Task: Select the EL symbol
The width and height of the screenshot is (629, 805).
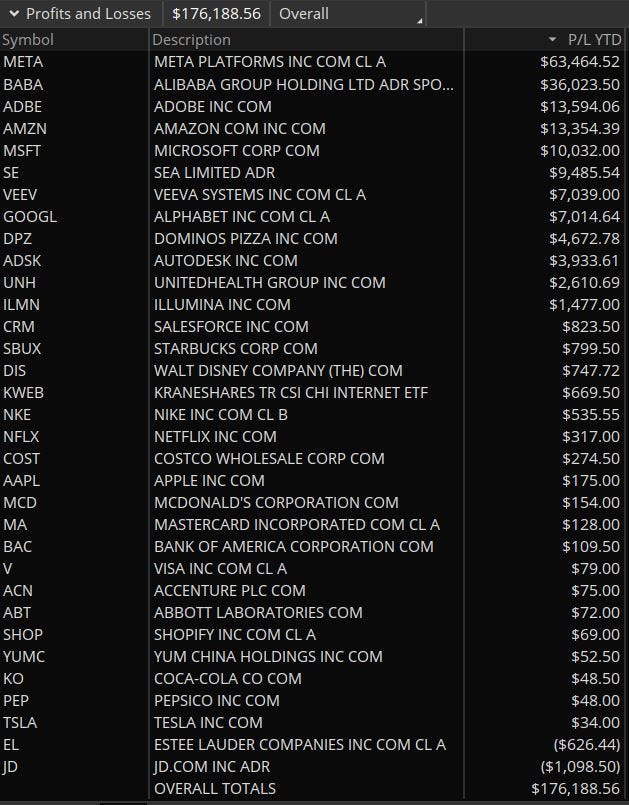Action: [11, 745]
